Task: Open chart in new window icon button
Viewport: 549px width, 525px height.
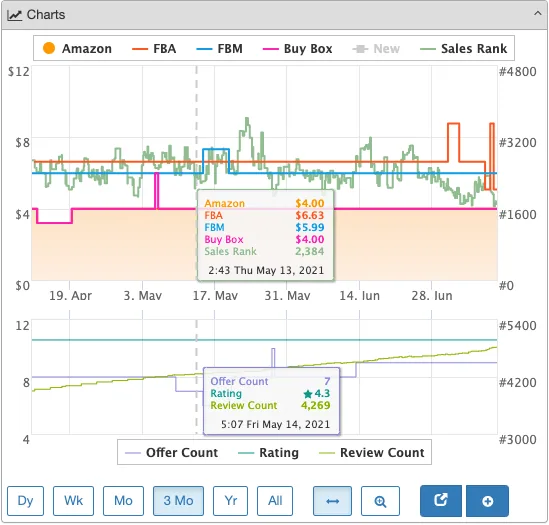Action: [x=441, y=501]
